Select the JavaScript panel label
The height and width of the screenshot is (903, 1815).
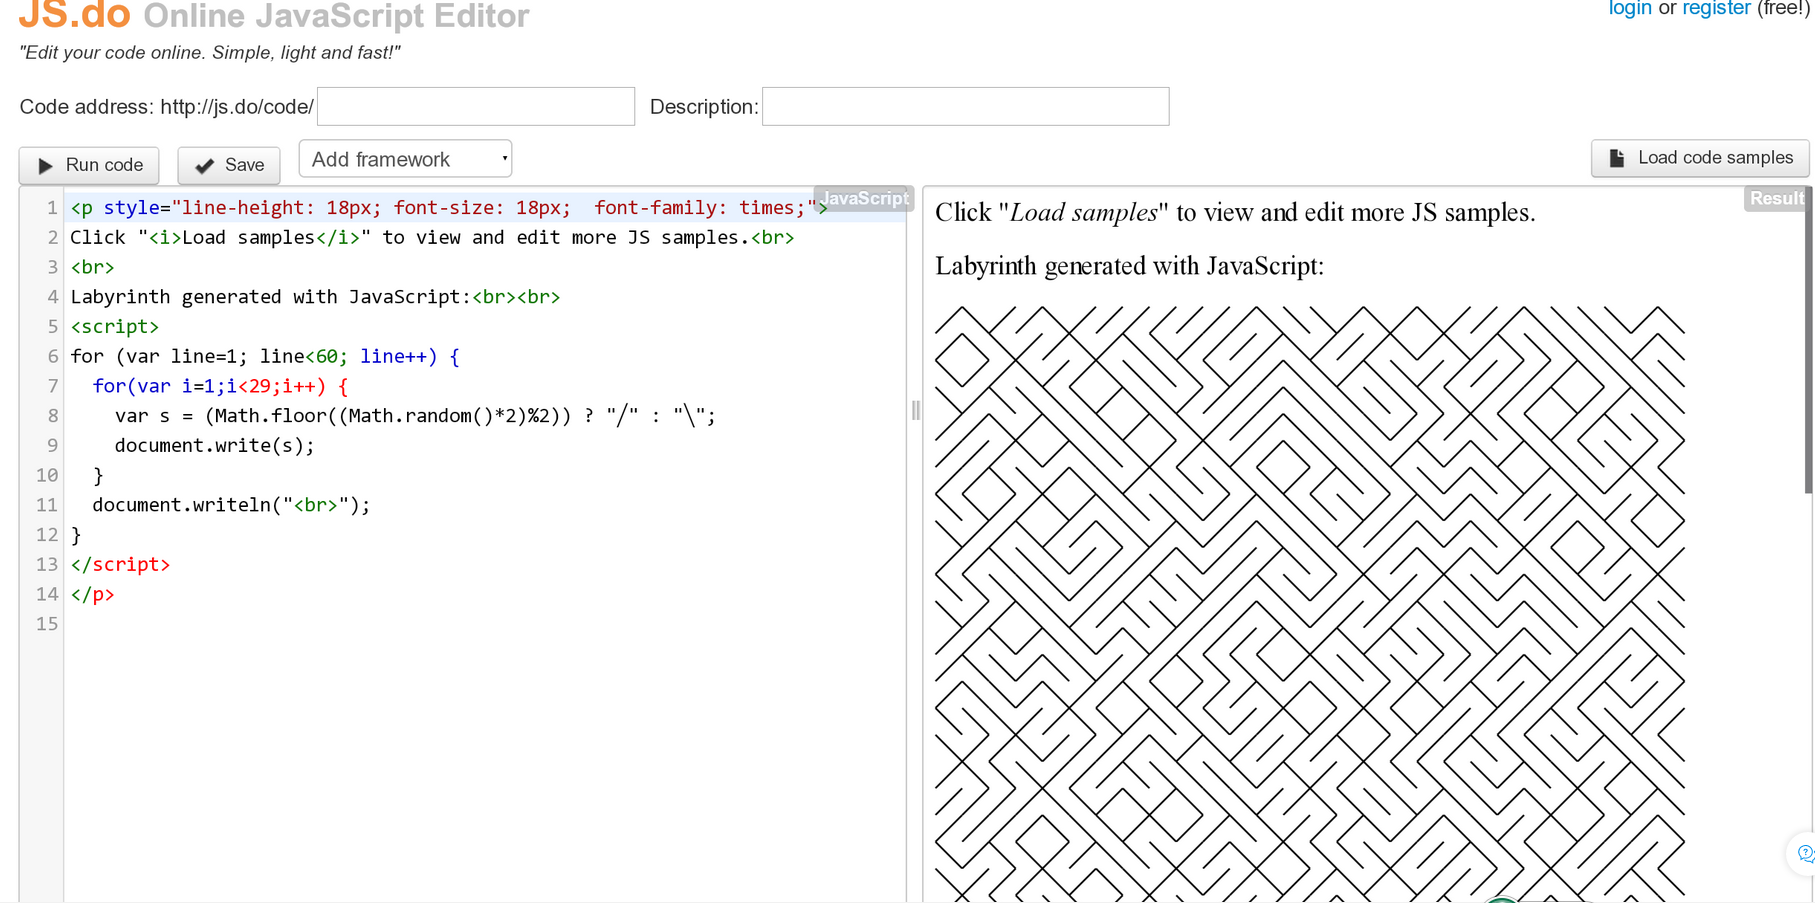click(x=864, y=198)
